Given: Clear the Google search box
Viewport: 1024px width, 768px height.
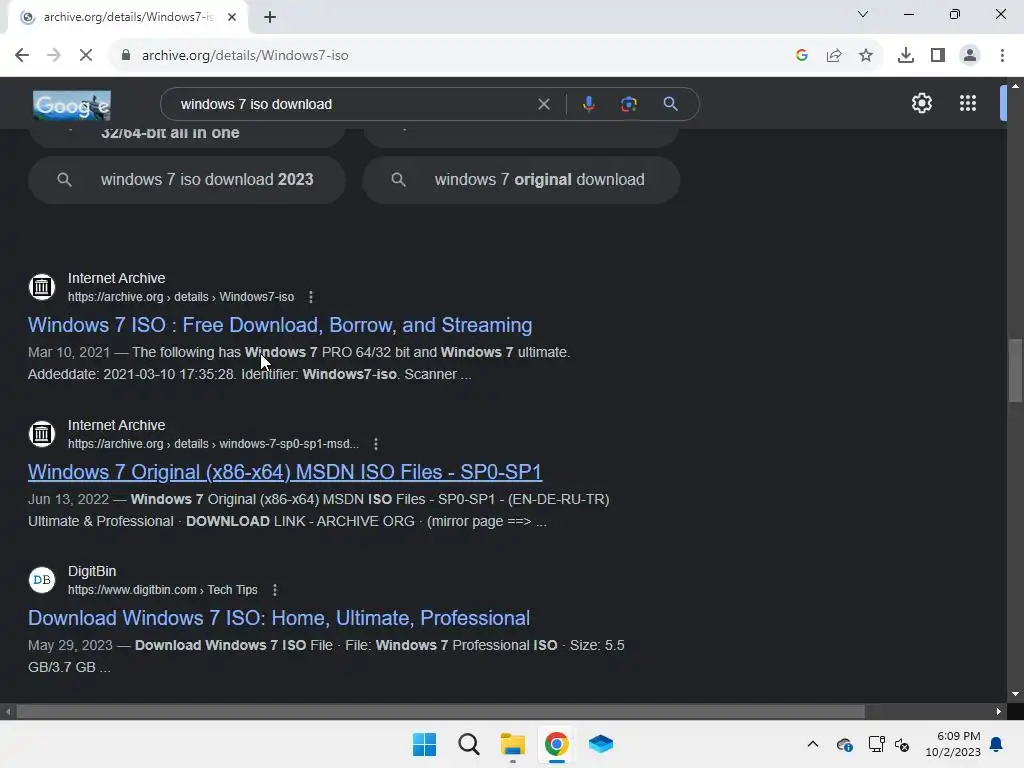Looking at the screenshot, I should pos(543,104).
